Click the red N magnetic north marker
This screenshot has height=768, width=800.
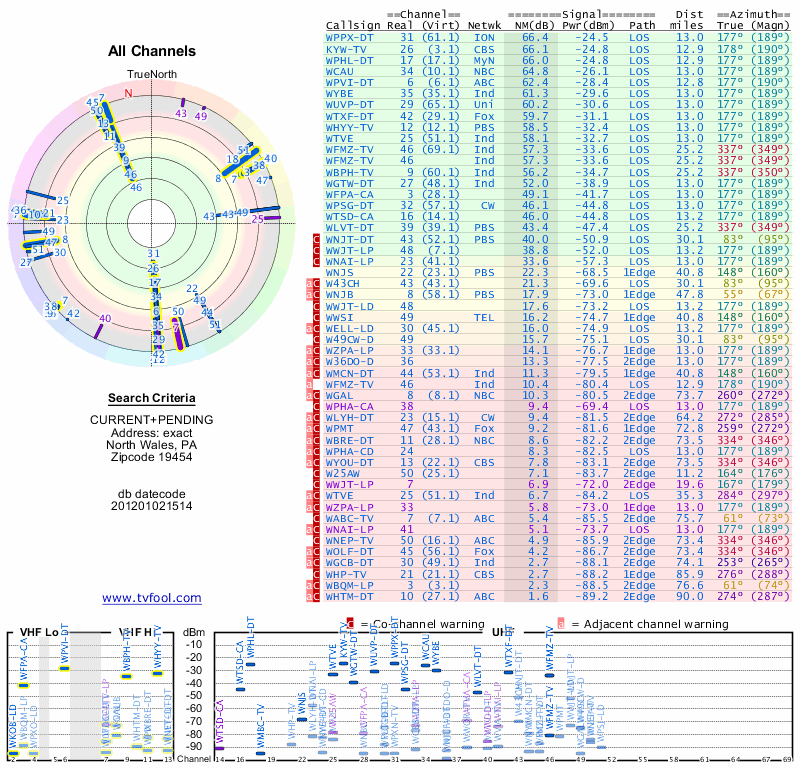tap(127, 94)
